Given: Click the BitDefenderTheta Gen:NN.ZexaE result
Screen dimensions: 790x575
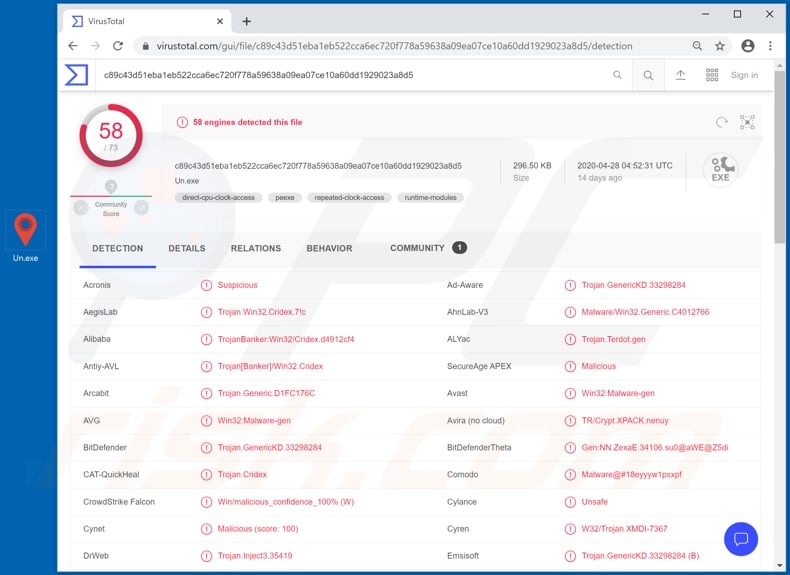Looking at the screenshot, I should pos(655,448).
